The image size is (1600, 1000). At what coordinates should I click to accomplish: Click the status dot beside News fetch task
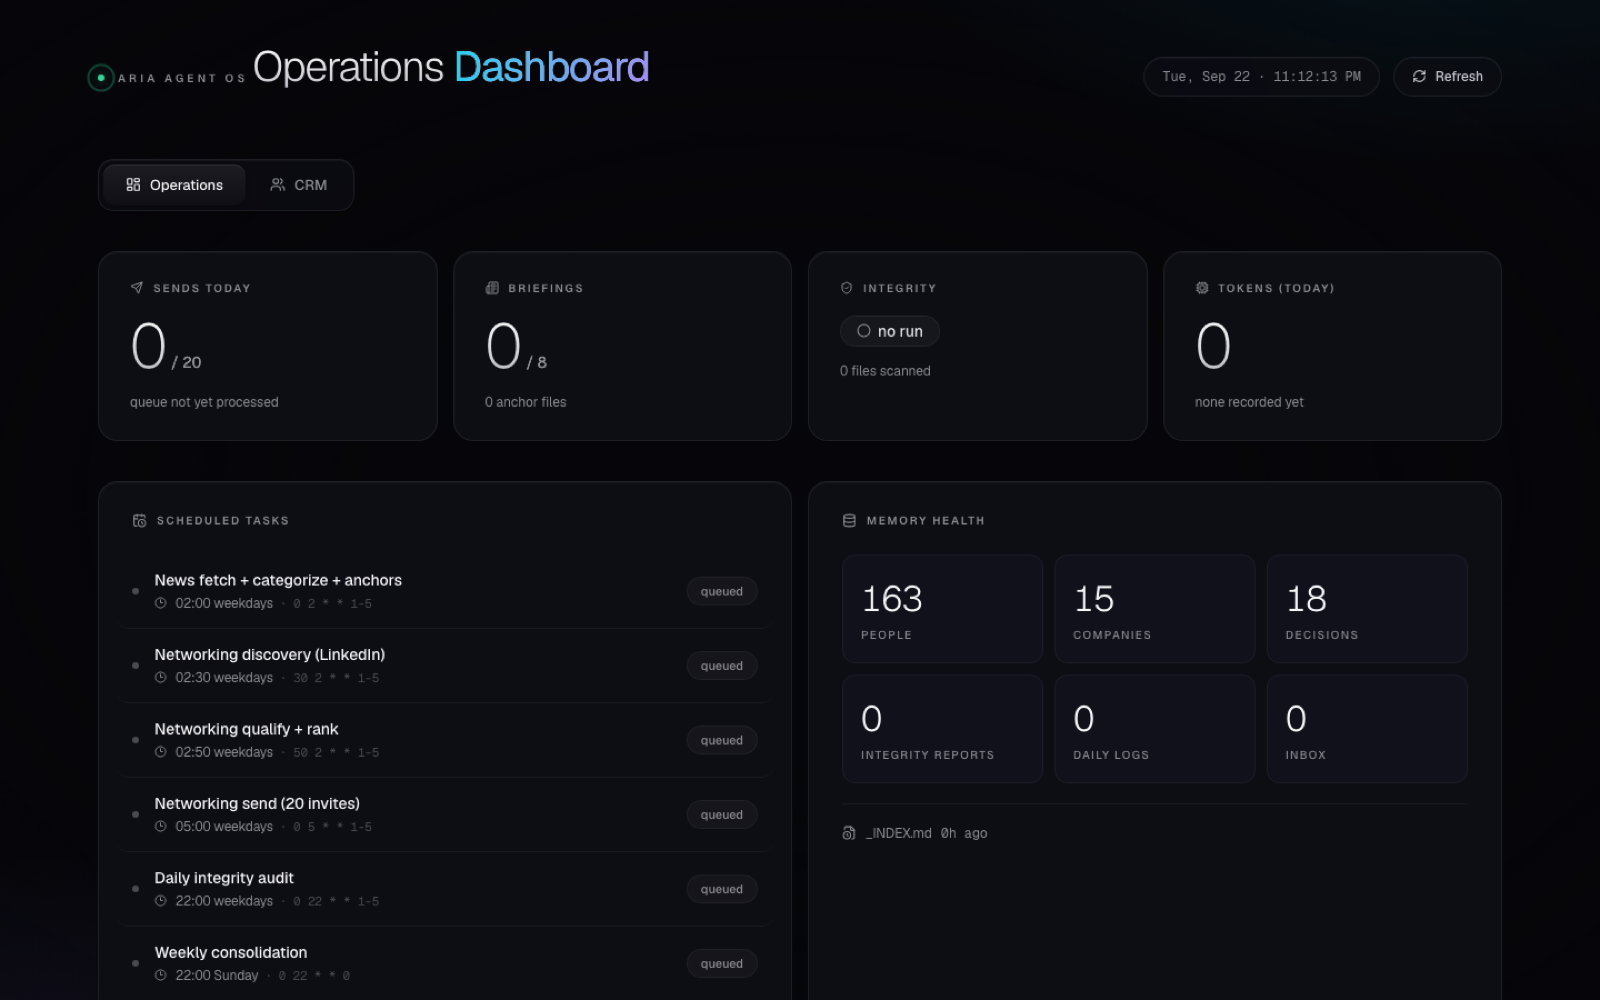136,591
